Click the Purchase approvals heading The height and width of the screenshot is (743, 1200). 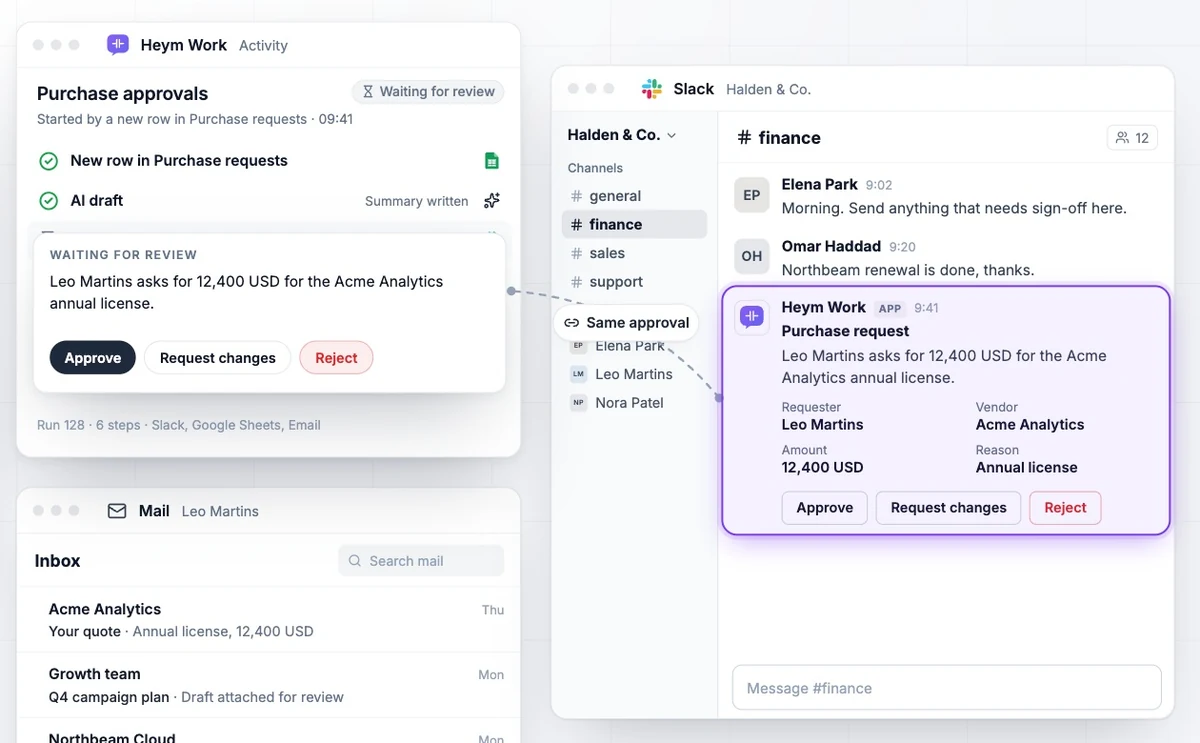pos(123,94)
